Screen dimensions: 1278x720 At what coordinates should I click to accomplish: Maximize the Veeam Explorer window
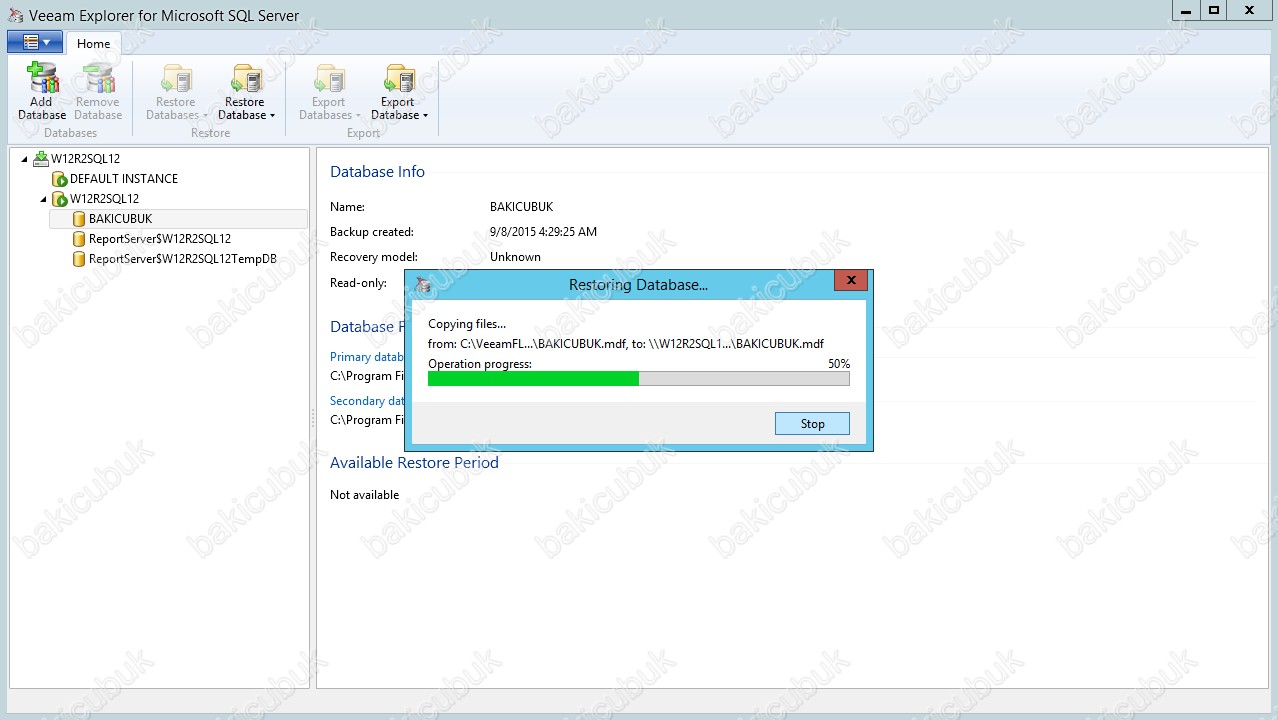[x=1213, y=10]
